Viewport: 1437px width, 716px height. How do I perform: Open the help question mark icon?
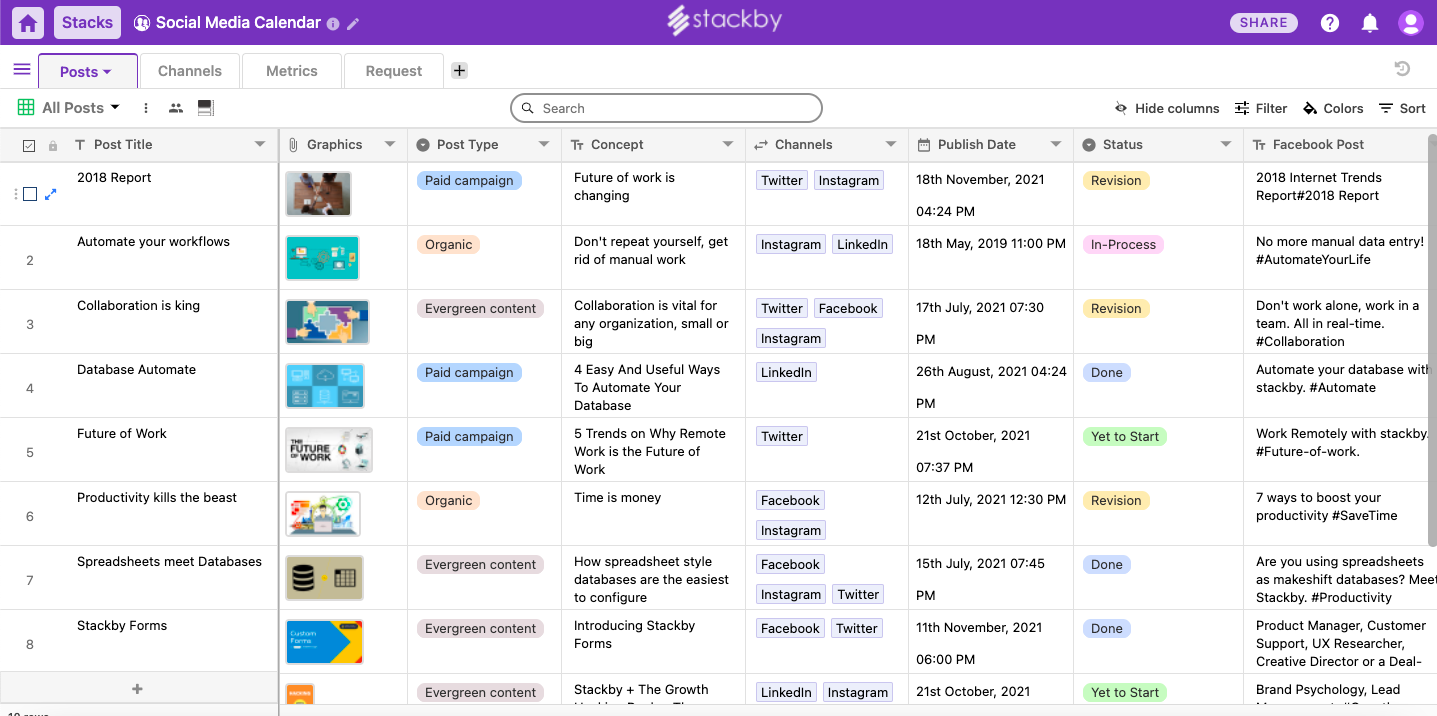click(x=1330, y=23)
